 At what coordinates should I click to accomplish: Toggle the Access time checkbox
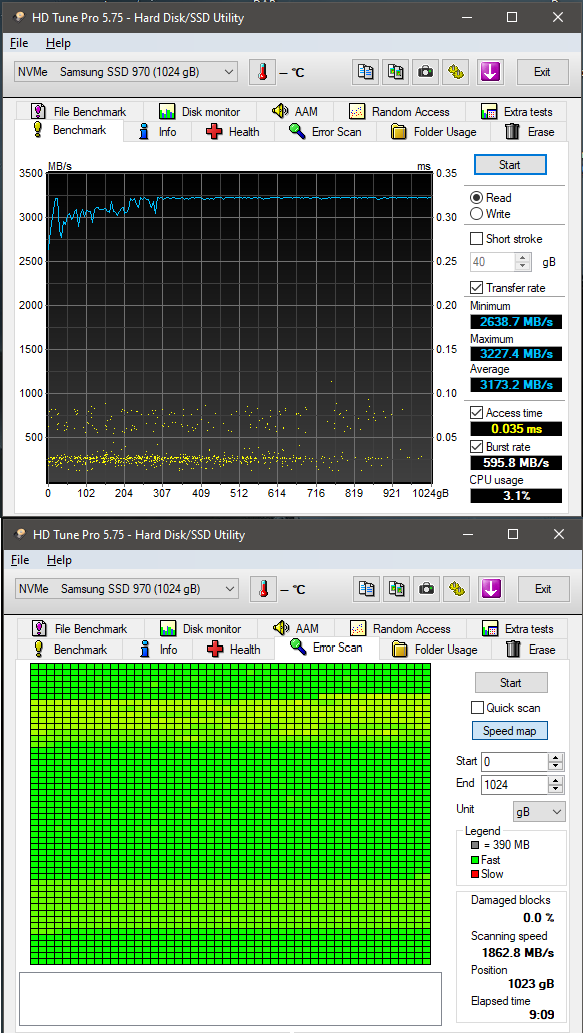click(x=476, y=413)
